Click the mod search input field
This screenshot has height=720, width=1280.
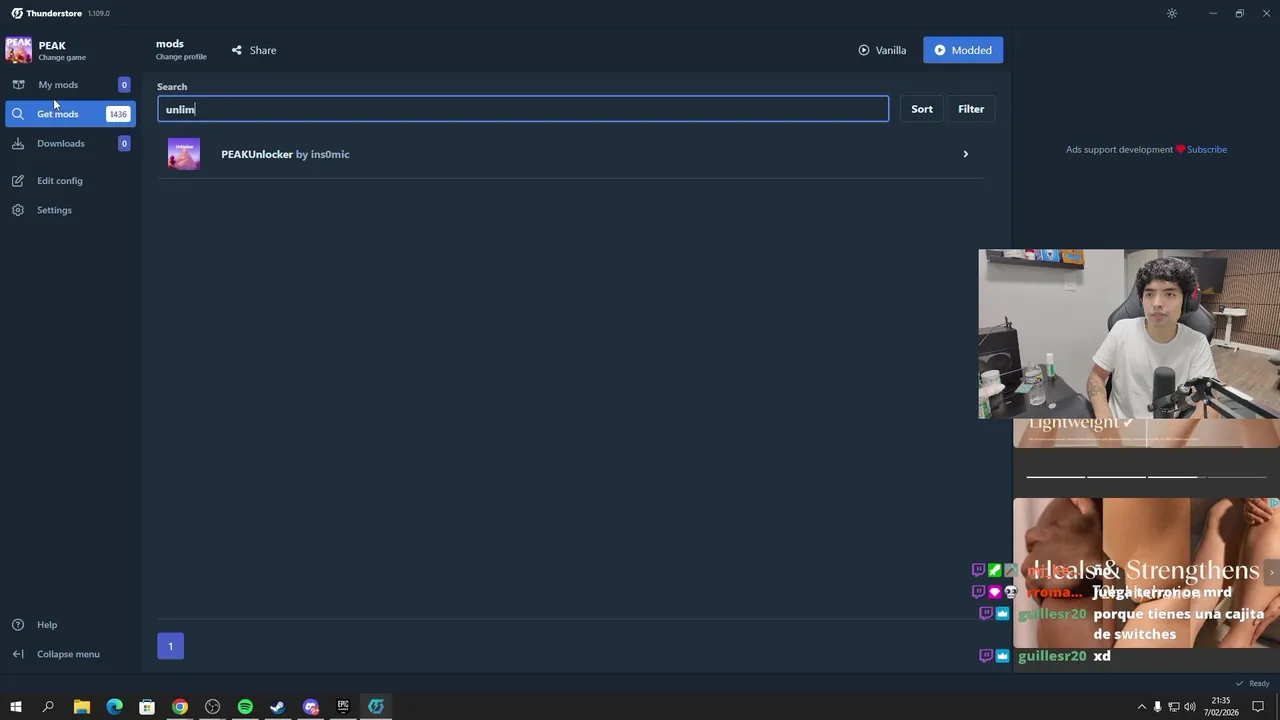(522, 109)
